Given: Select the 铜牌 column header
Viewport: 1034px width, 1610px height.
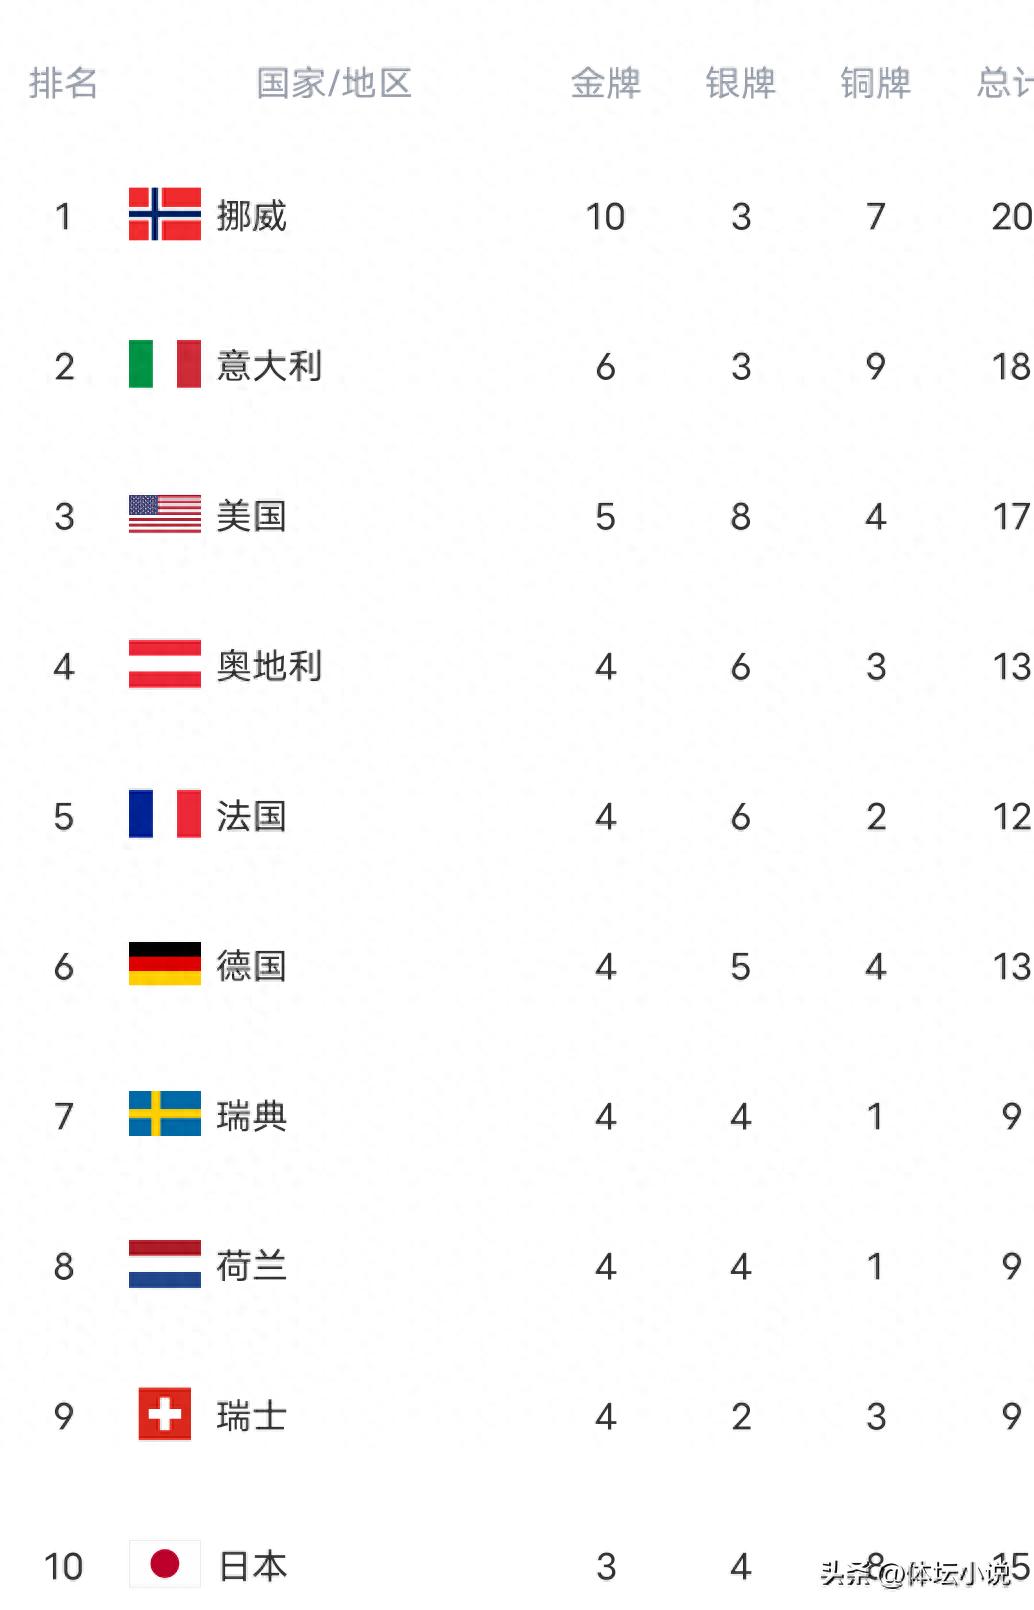Looking at the screenshot, I should (x=875, y=83).
